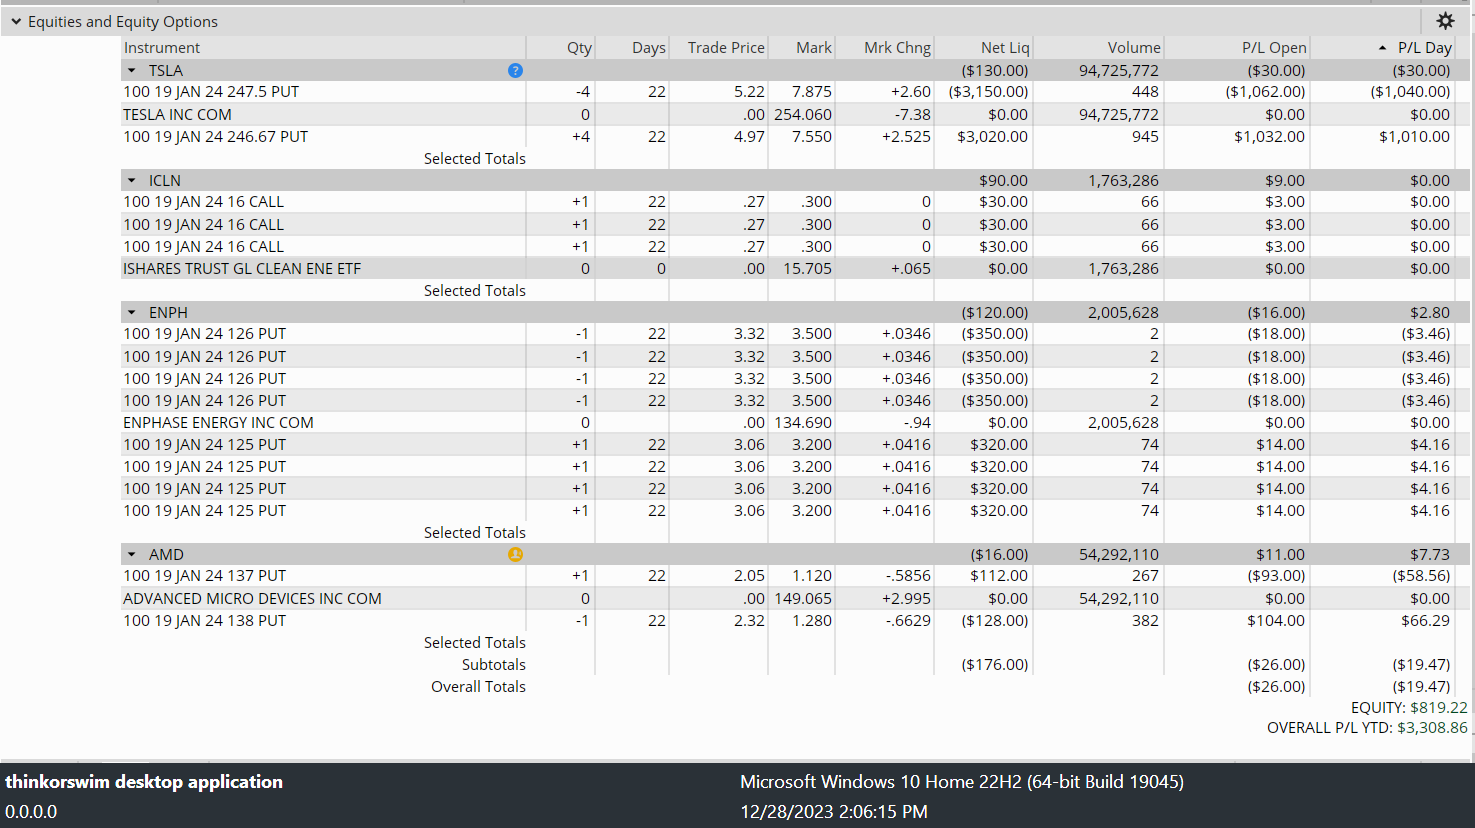This screenshot has height=828, width=1475.
Task: Select the AMD 138 PUT position
Action: pyautogui.click(x=796, y=620)
